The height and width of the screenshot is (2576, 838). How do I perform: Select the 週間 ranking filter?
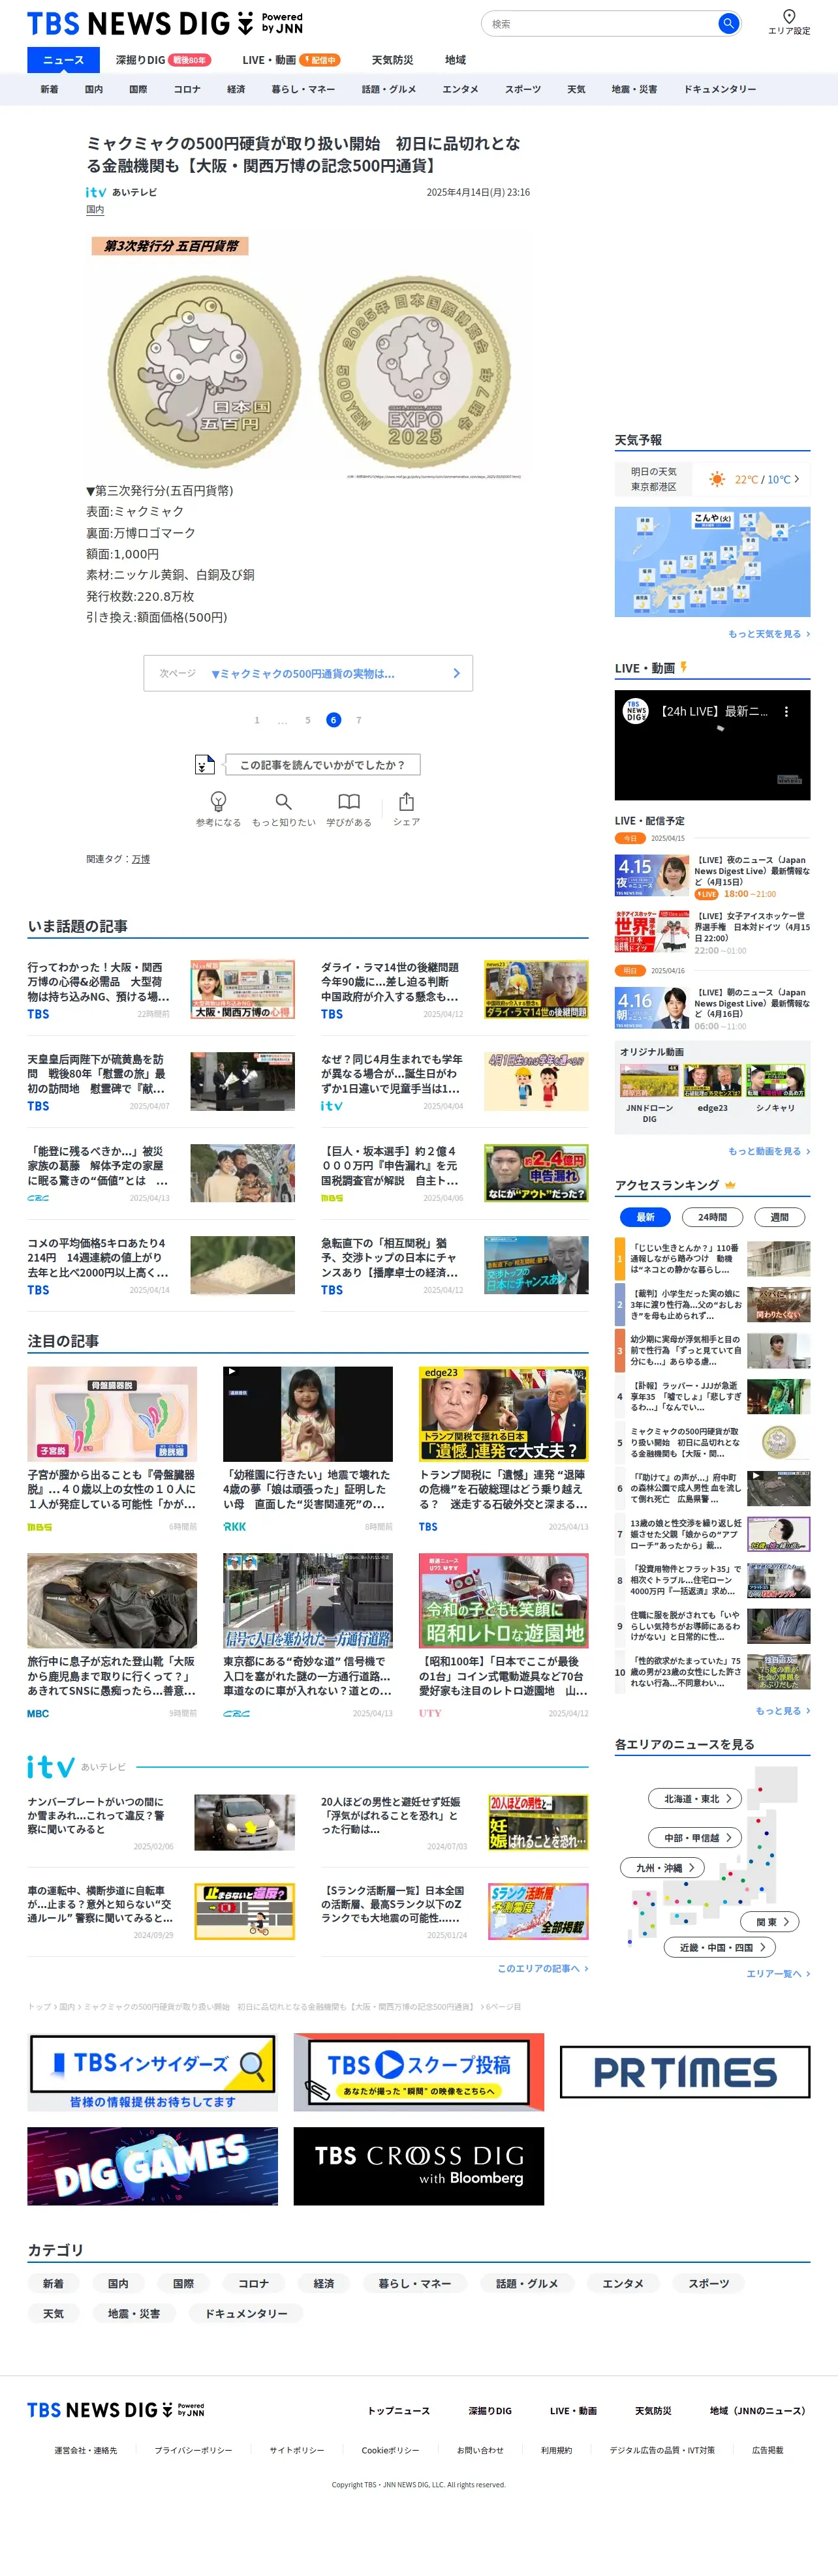point(779,1217)
